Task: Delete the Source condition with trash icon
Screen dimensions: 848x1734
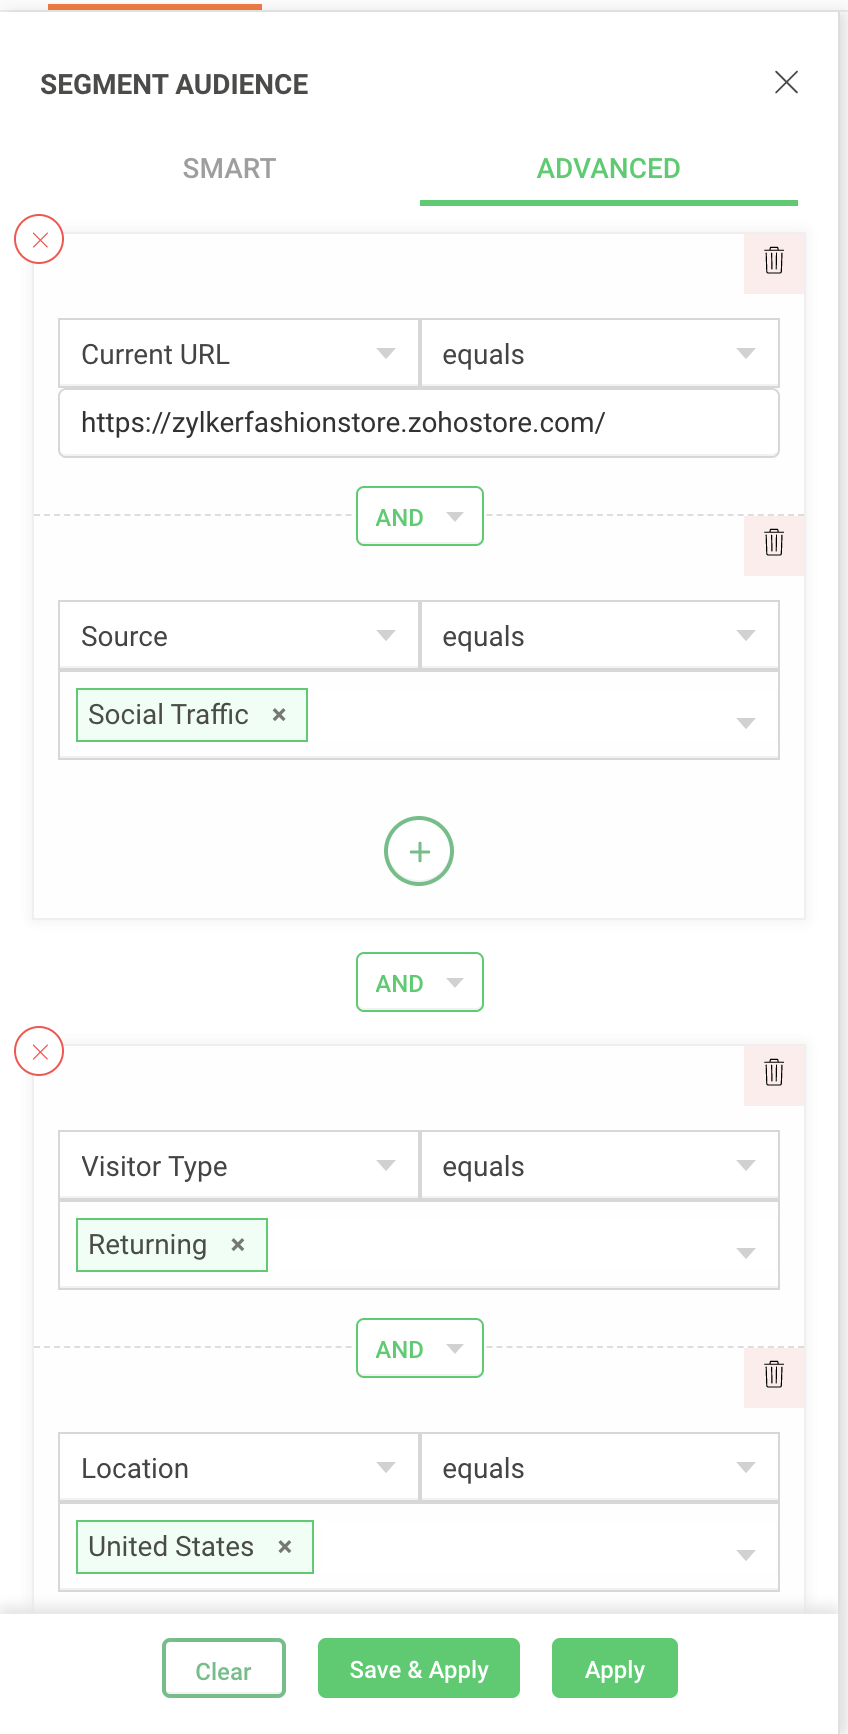Action: point(774,543)
